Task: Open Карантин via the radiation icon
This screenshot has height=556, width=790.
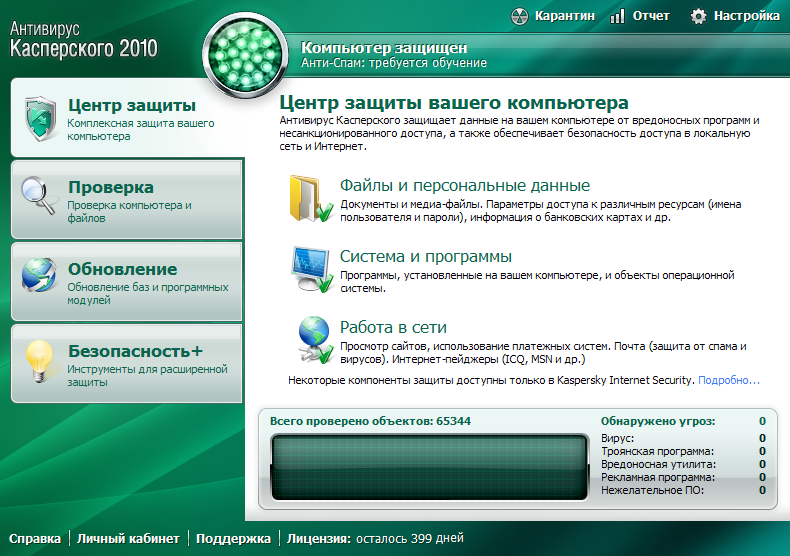Action: 519,16
